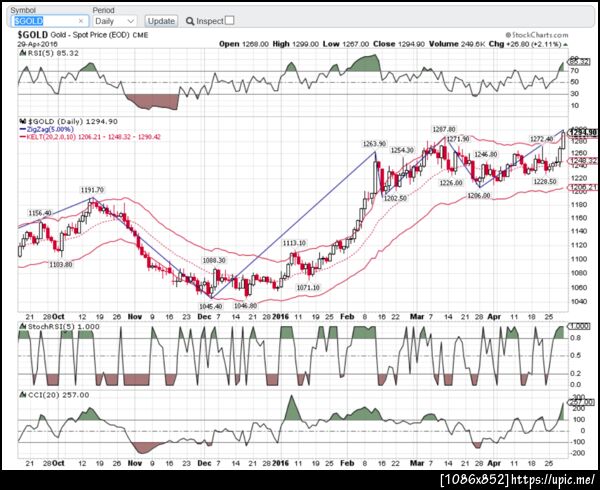The height and width of the screenshot is (490, 600).
Task: Click the 1228.50 price label
Action: (545, 181)
